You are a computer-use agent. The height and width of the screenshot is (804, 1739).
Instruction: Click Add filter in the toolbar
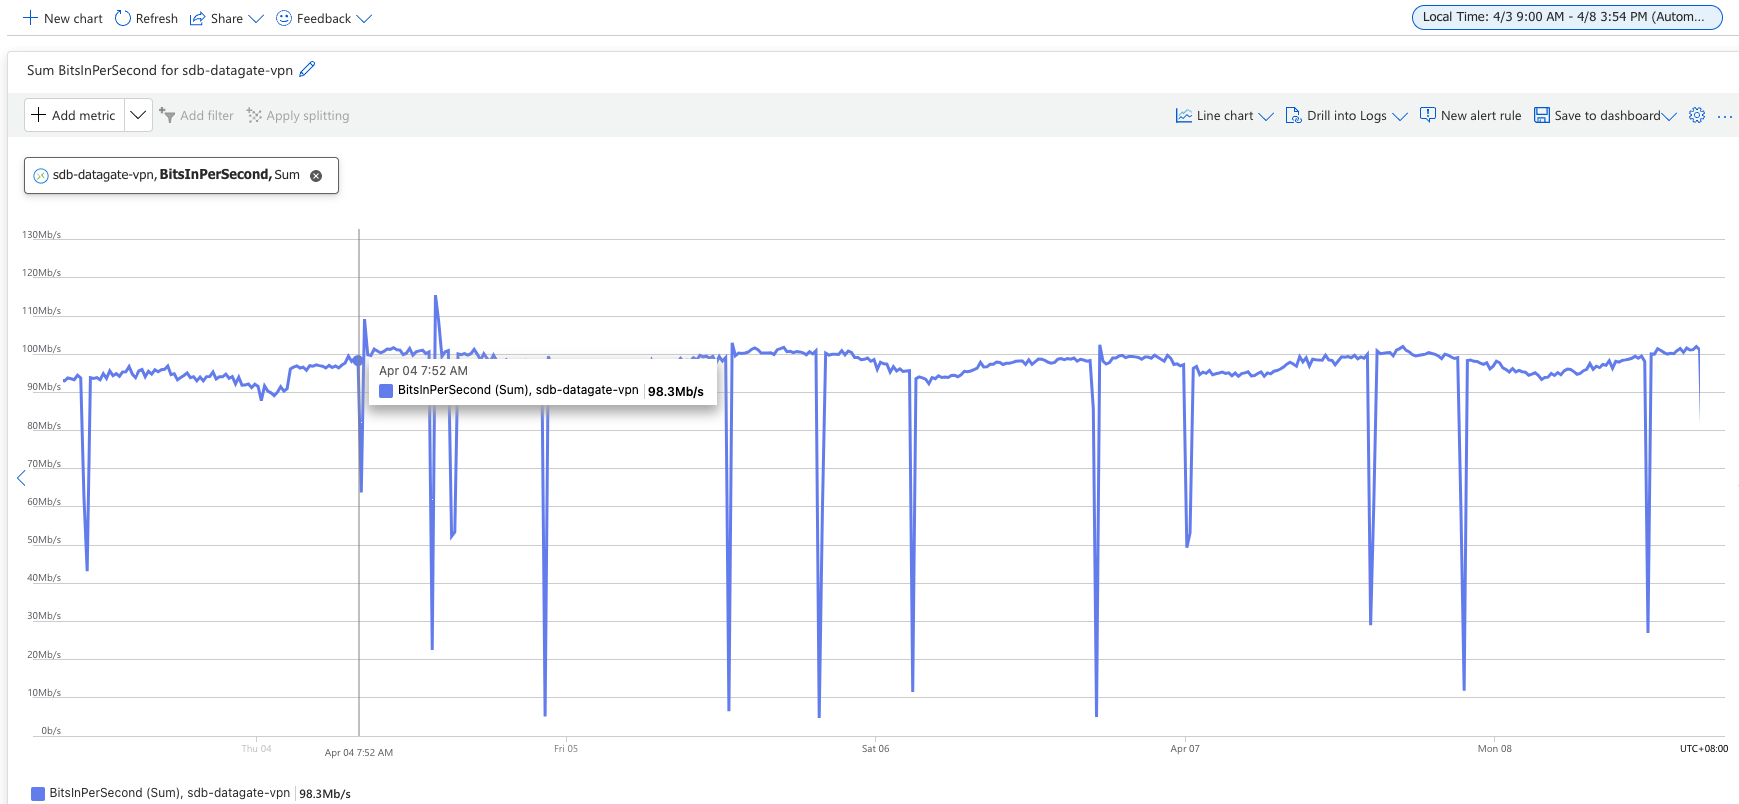(x=196, y=115)
